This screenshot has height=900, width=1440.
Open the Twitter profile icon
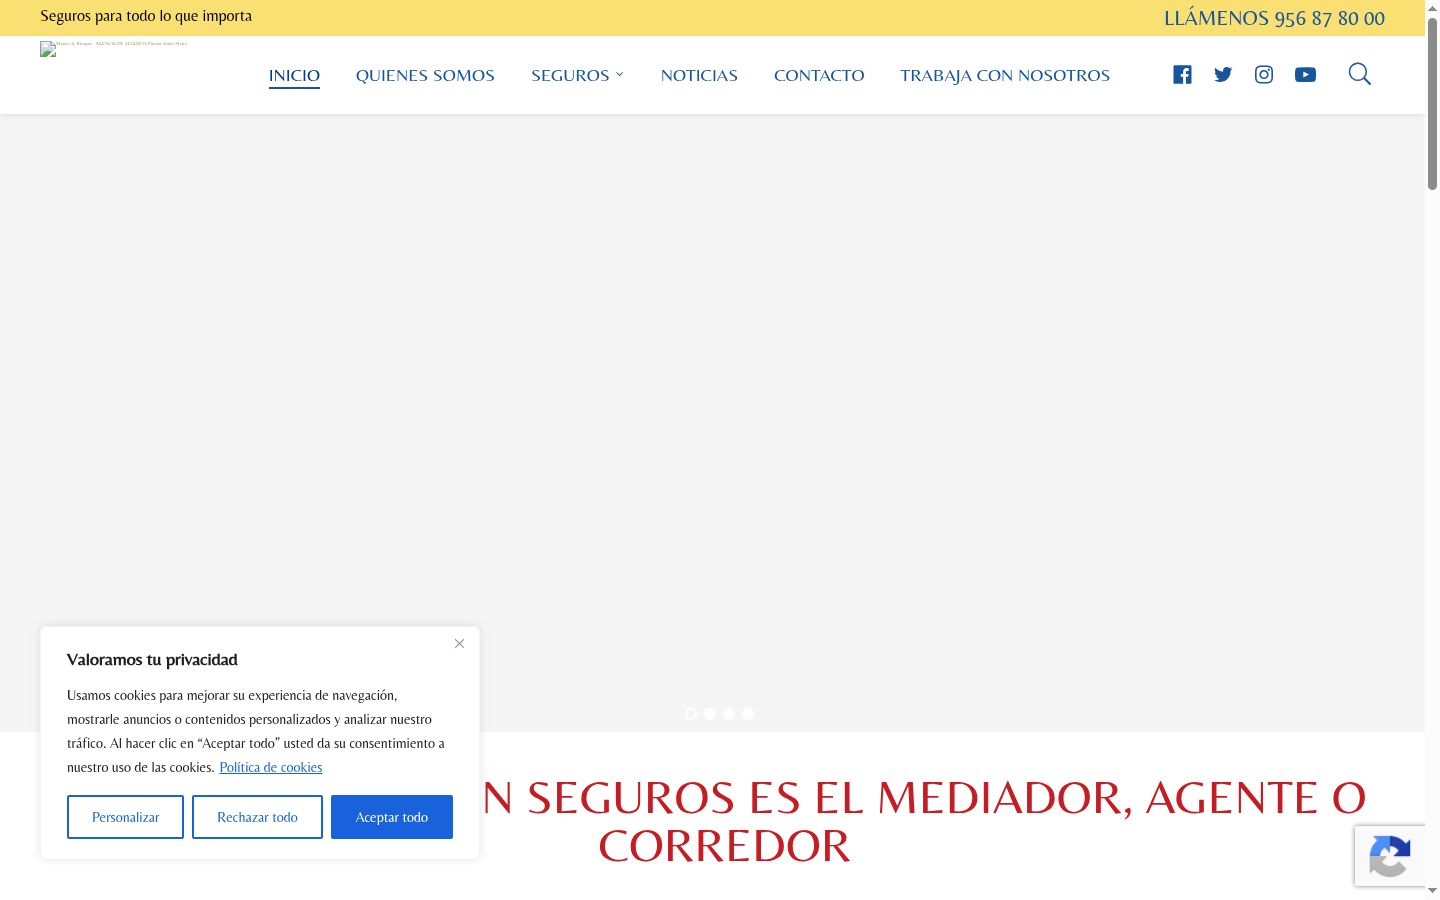pyautogui.click(x=1223, y=75)
